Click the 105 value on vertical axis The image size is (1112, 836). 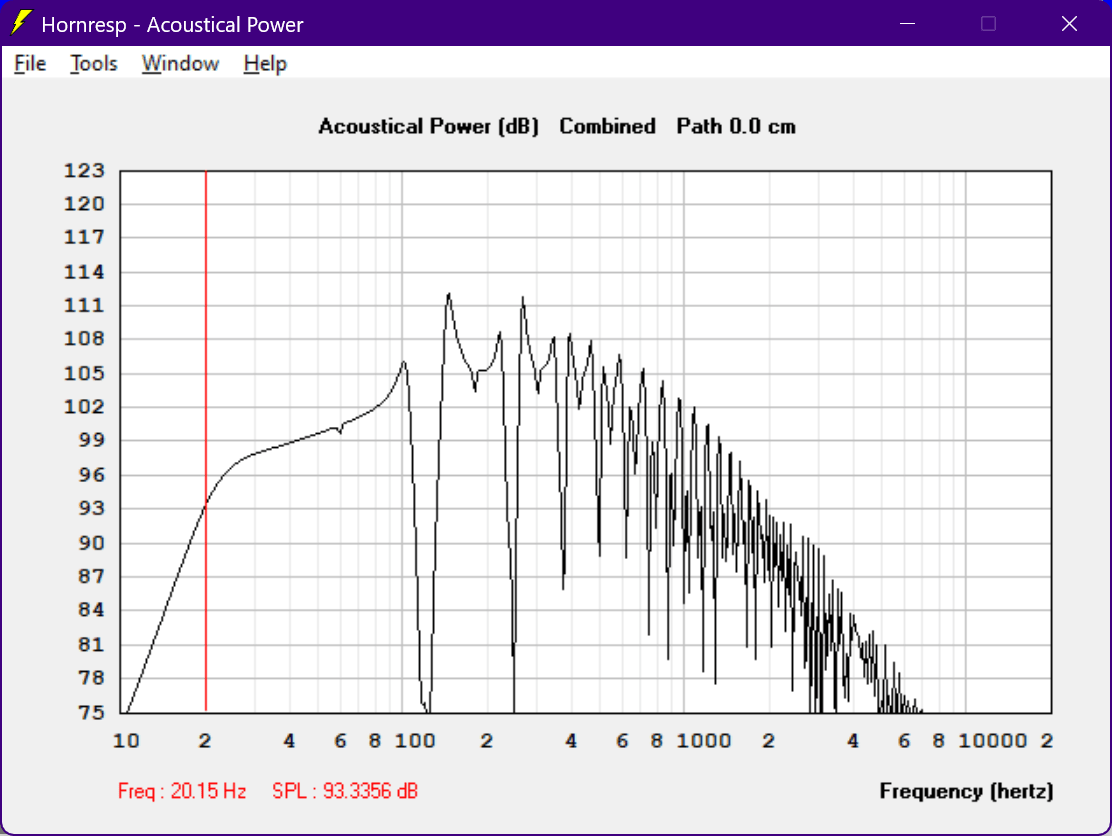tap(84, 373)
